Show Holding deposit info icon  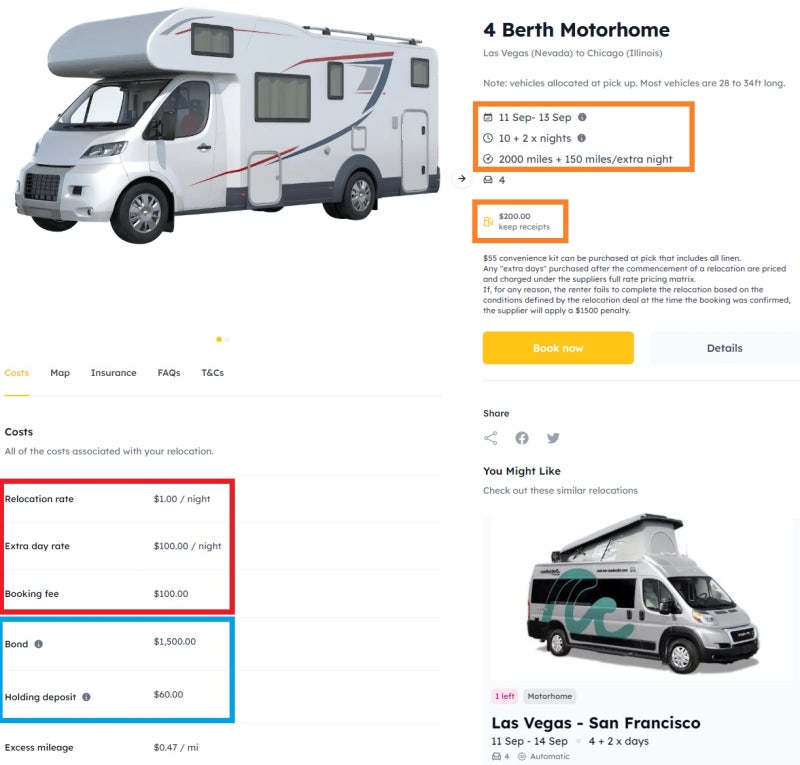coord(86,697)
